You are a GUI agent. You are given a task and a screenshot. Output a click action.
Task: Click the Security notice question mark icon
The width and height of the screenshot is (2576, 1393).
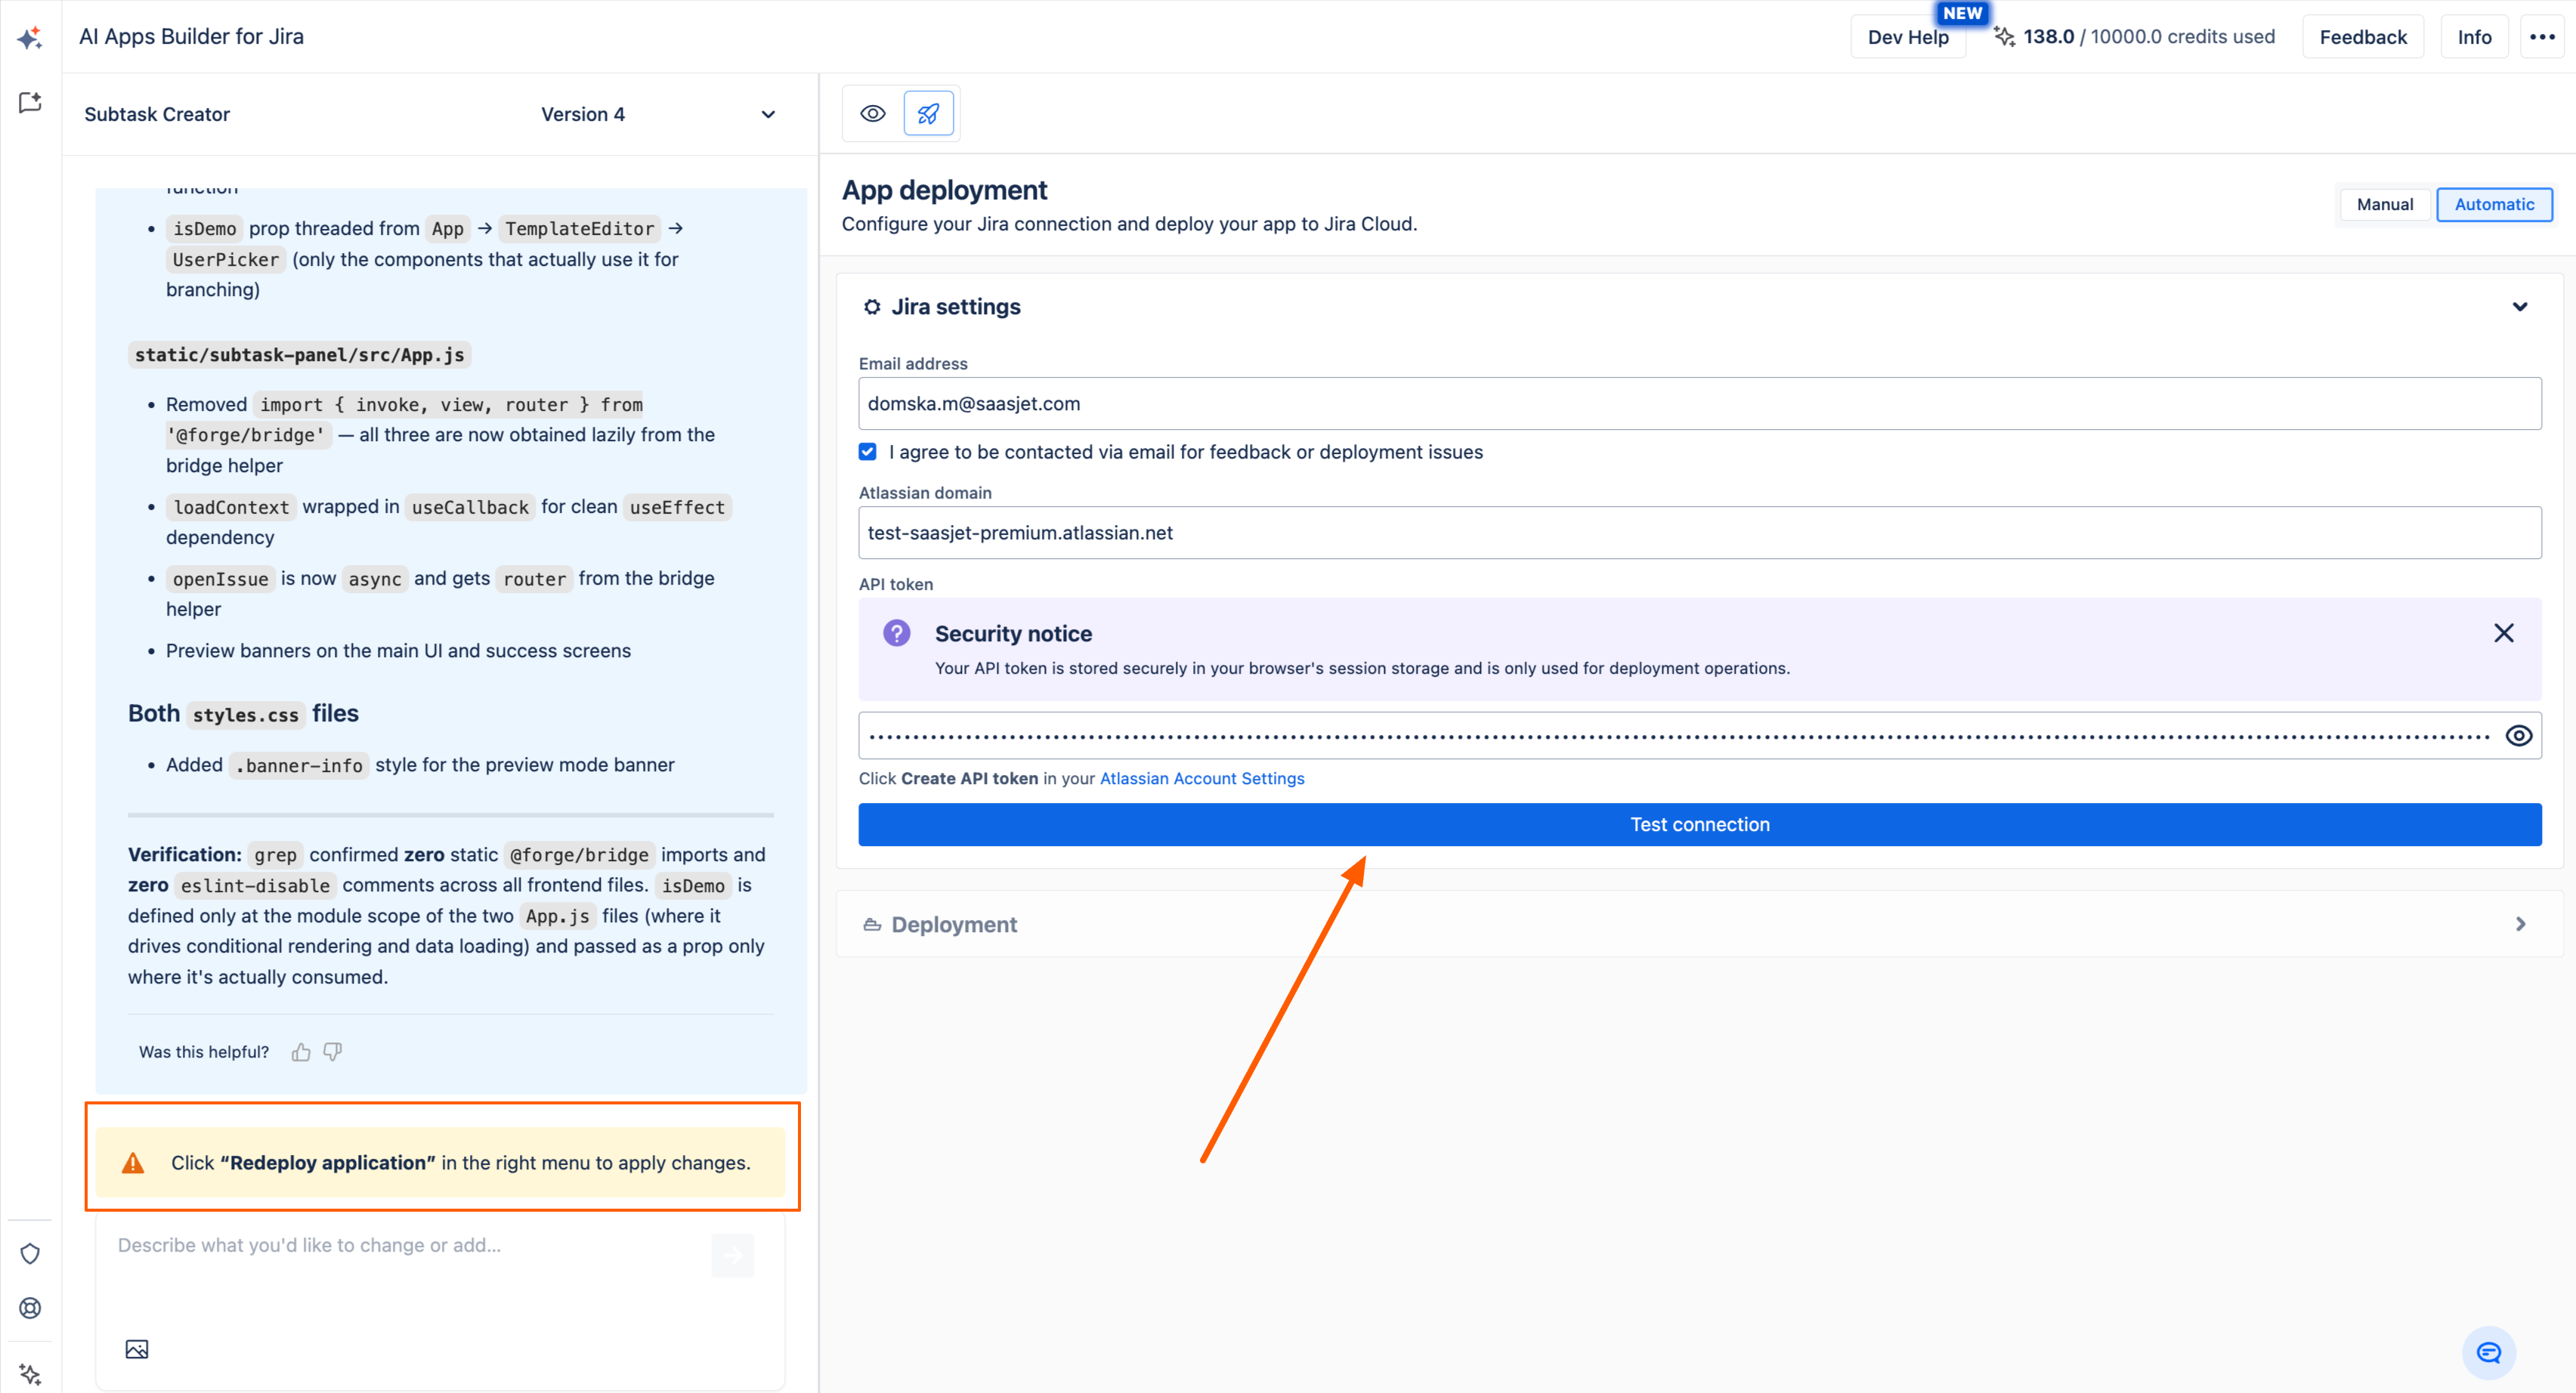[x=897, y=633]
